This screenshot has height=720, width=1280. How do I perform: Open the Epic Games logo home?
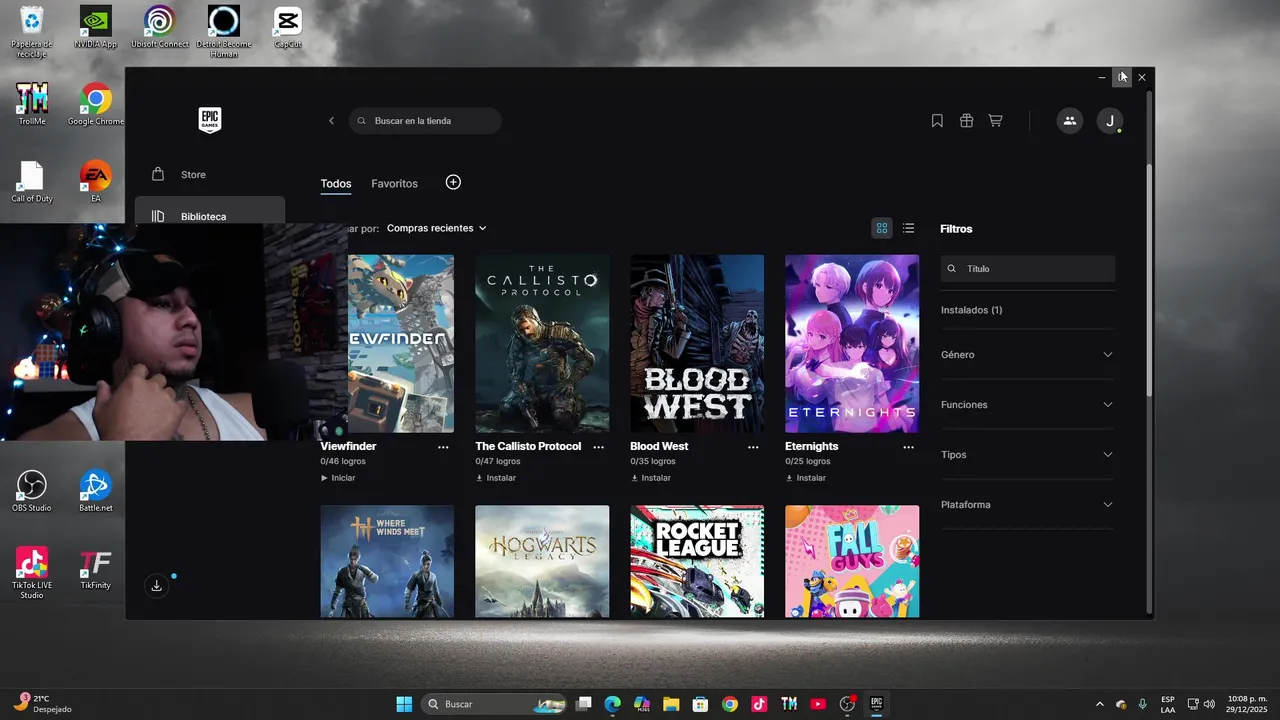(209, 120)
